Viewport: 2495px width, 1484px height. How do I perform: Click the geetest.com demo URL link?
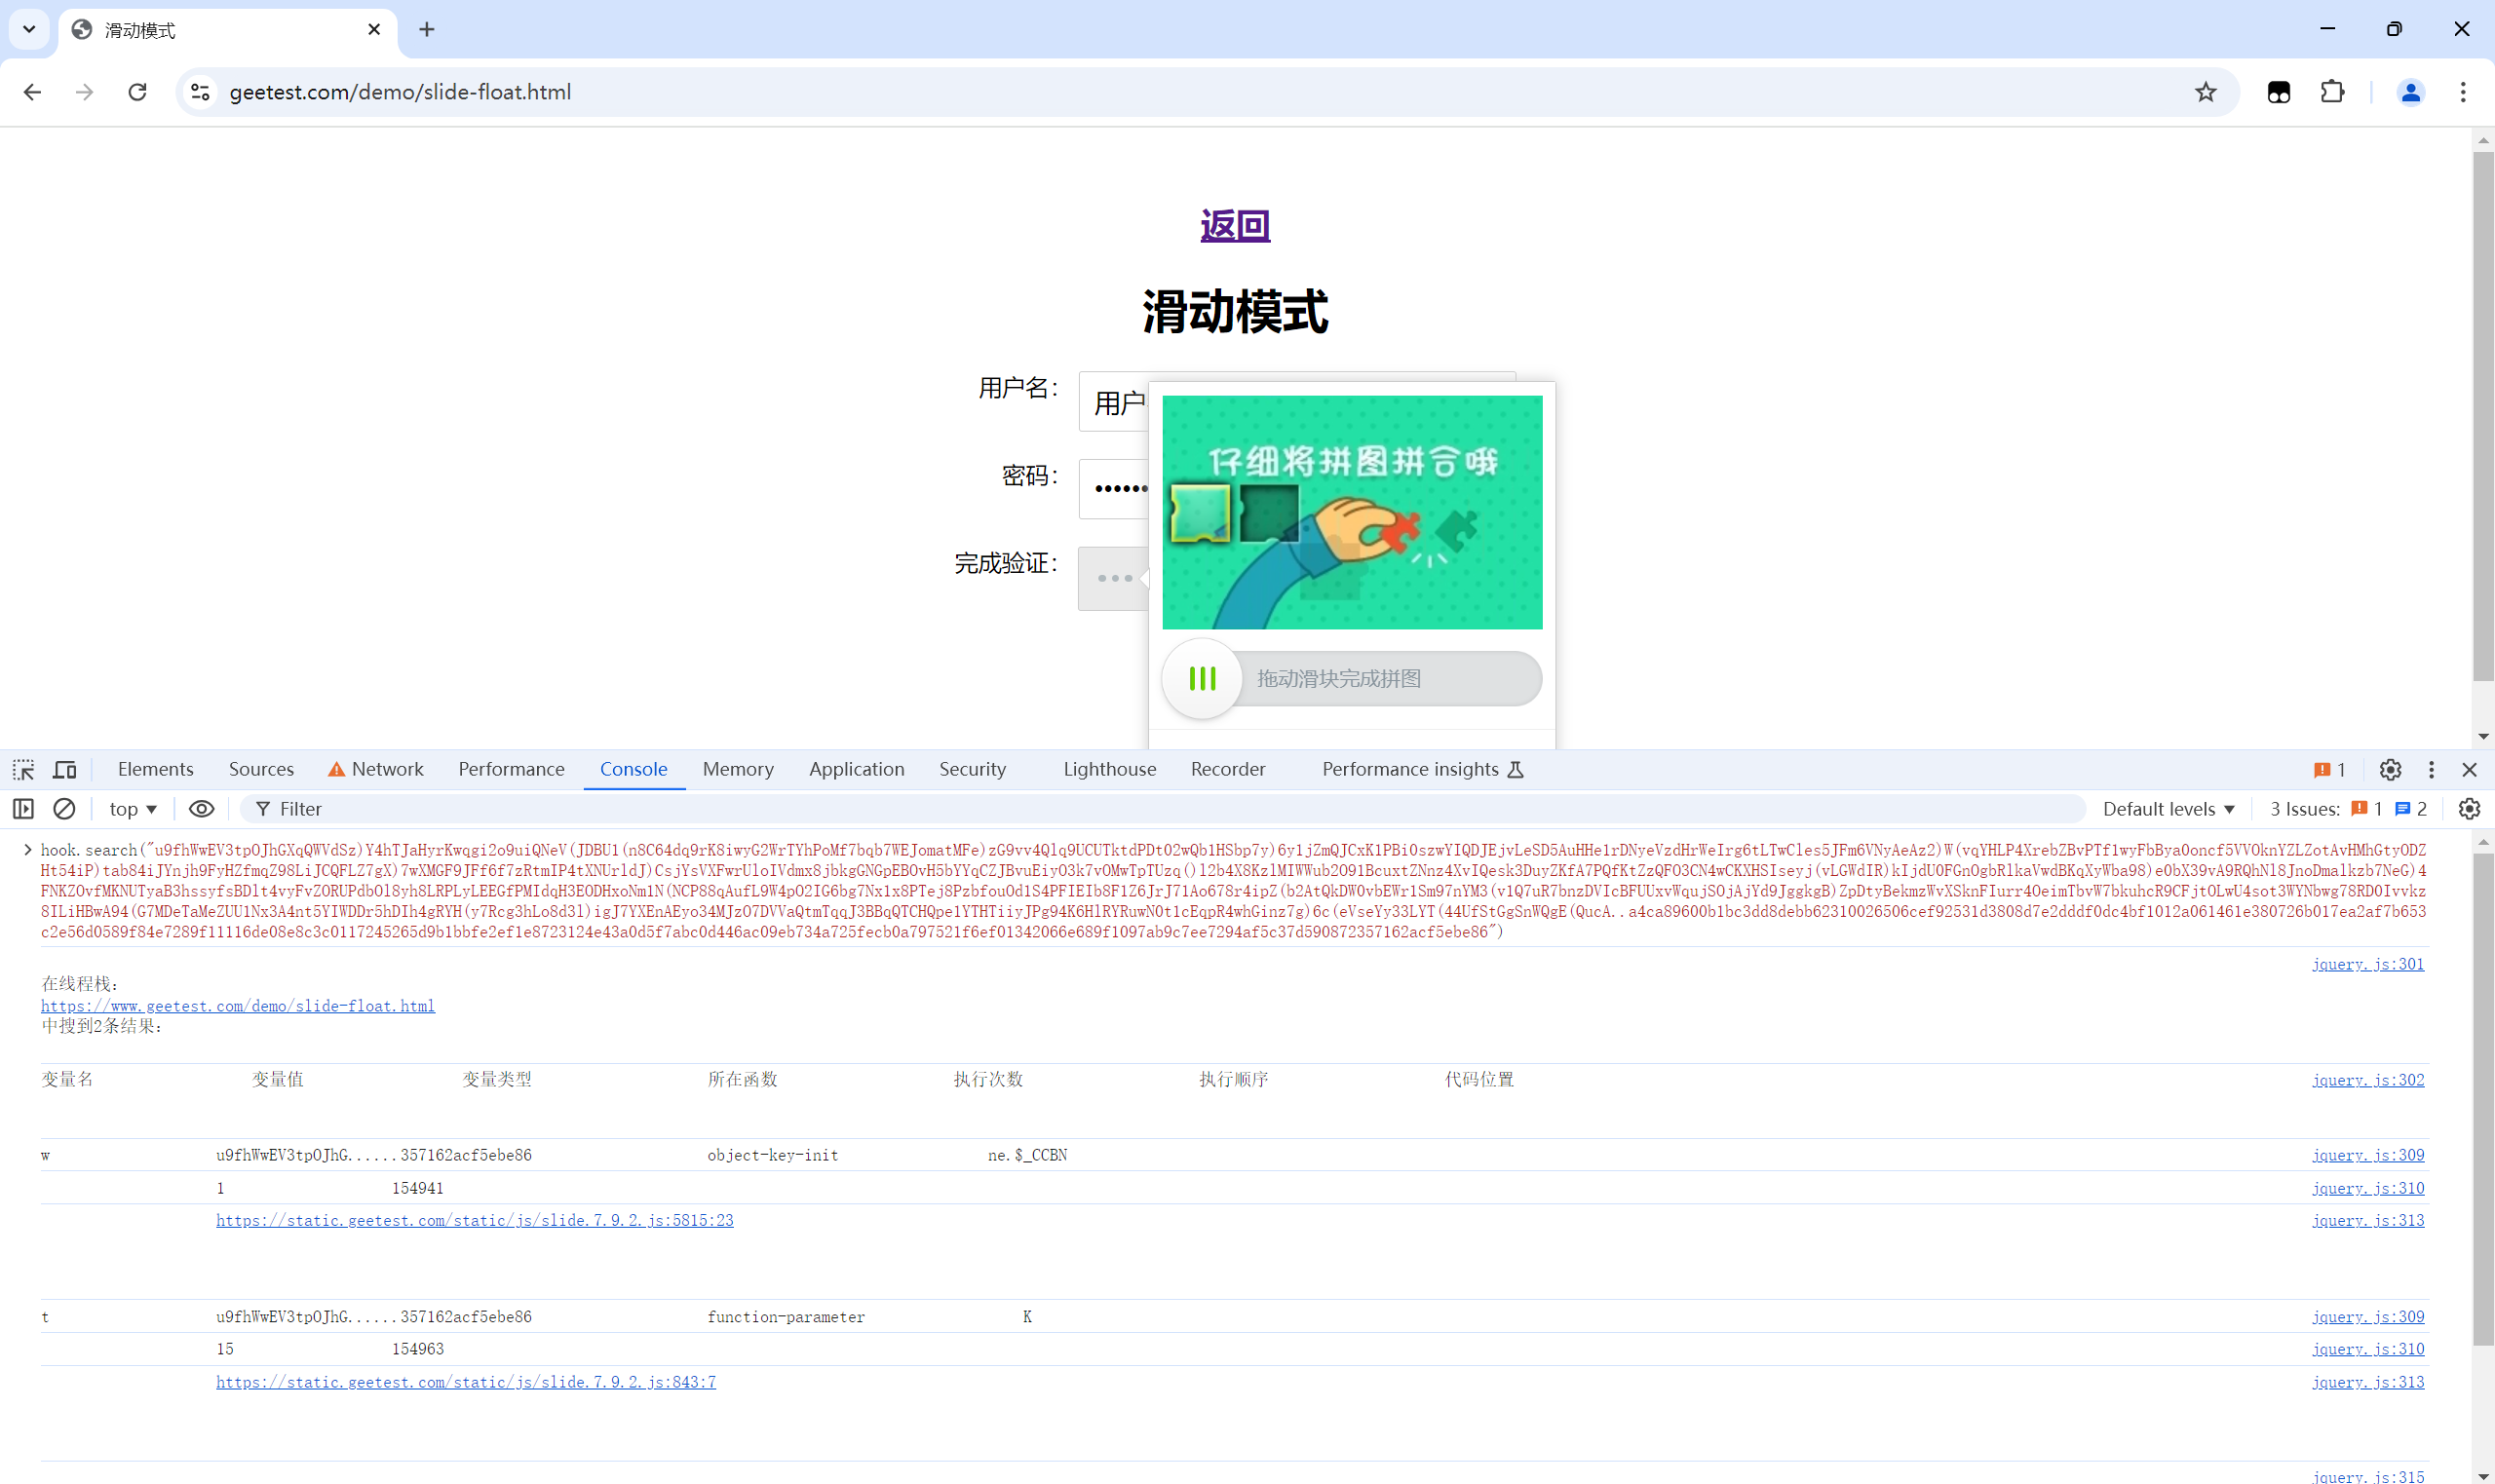(235, 1007)
